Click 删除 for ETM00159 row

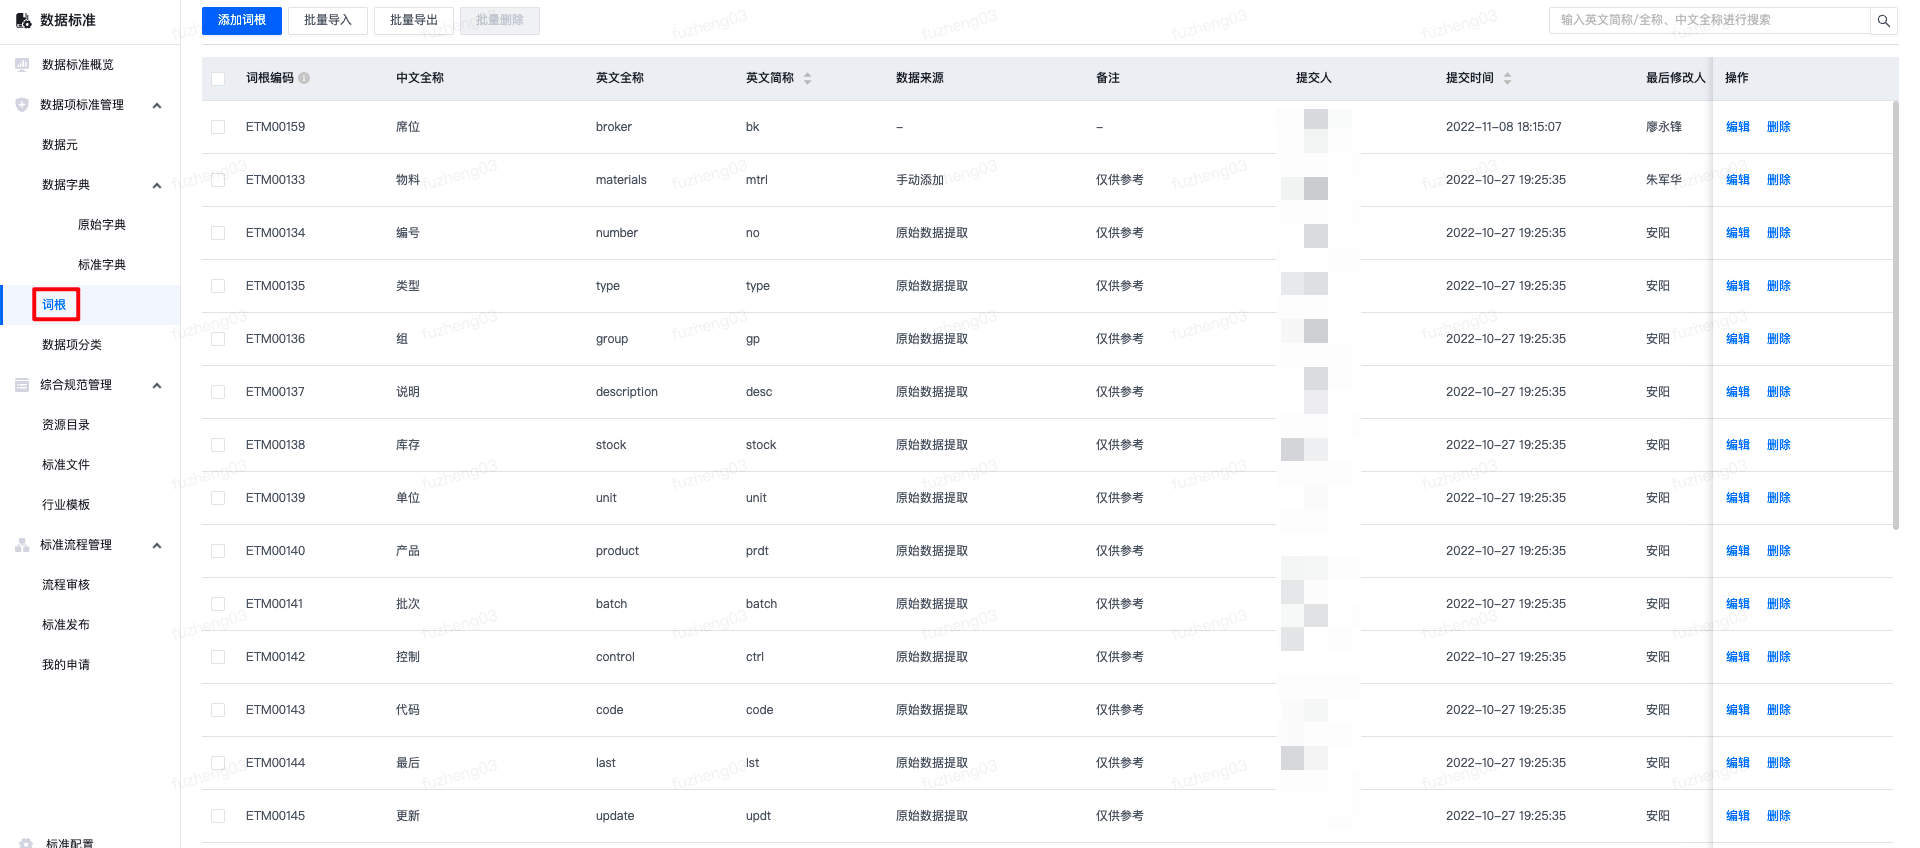1779,127
